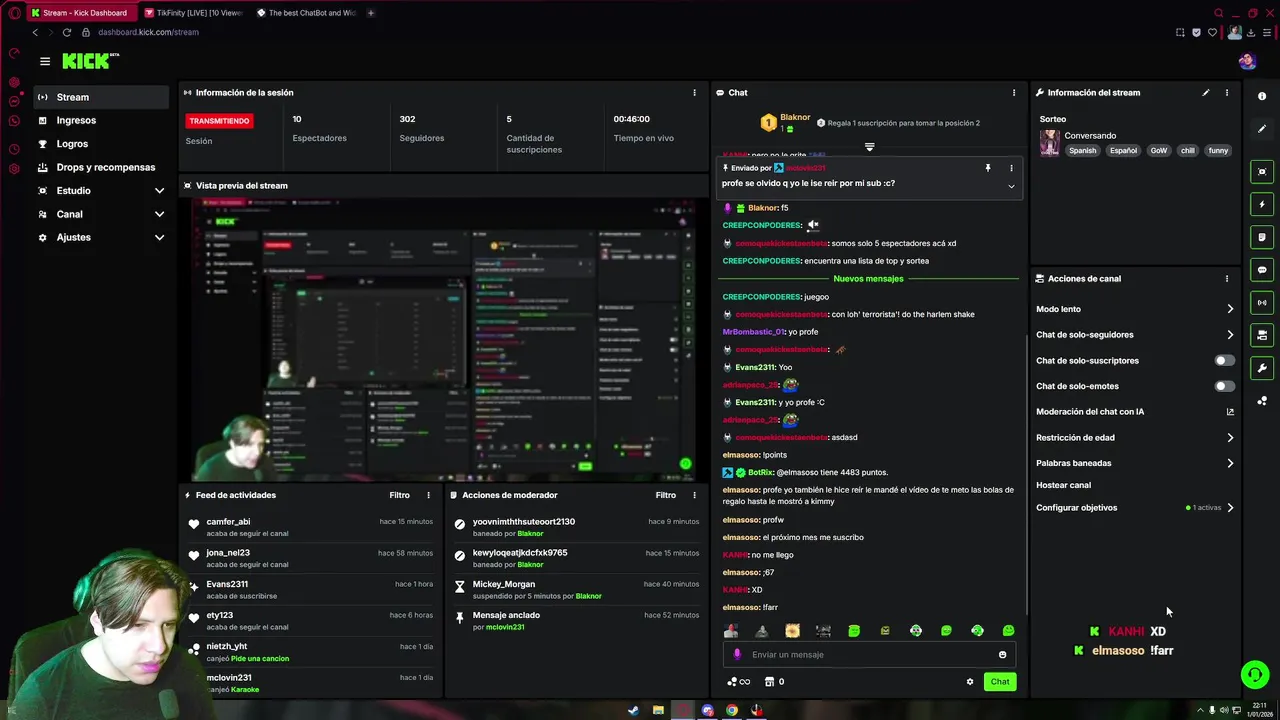The width and height of the screenshot is (1280, 720).
Task: Open Chrome from taskbar
Action: coord(732,711)
